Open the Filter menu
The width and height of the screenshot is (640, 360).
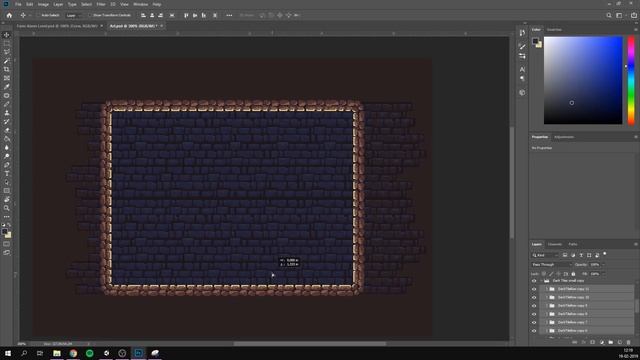click(x=101, y=4)
